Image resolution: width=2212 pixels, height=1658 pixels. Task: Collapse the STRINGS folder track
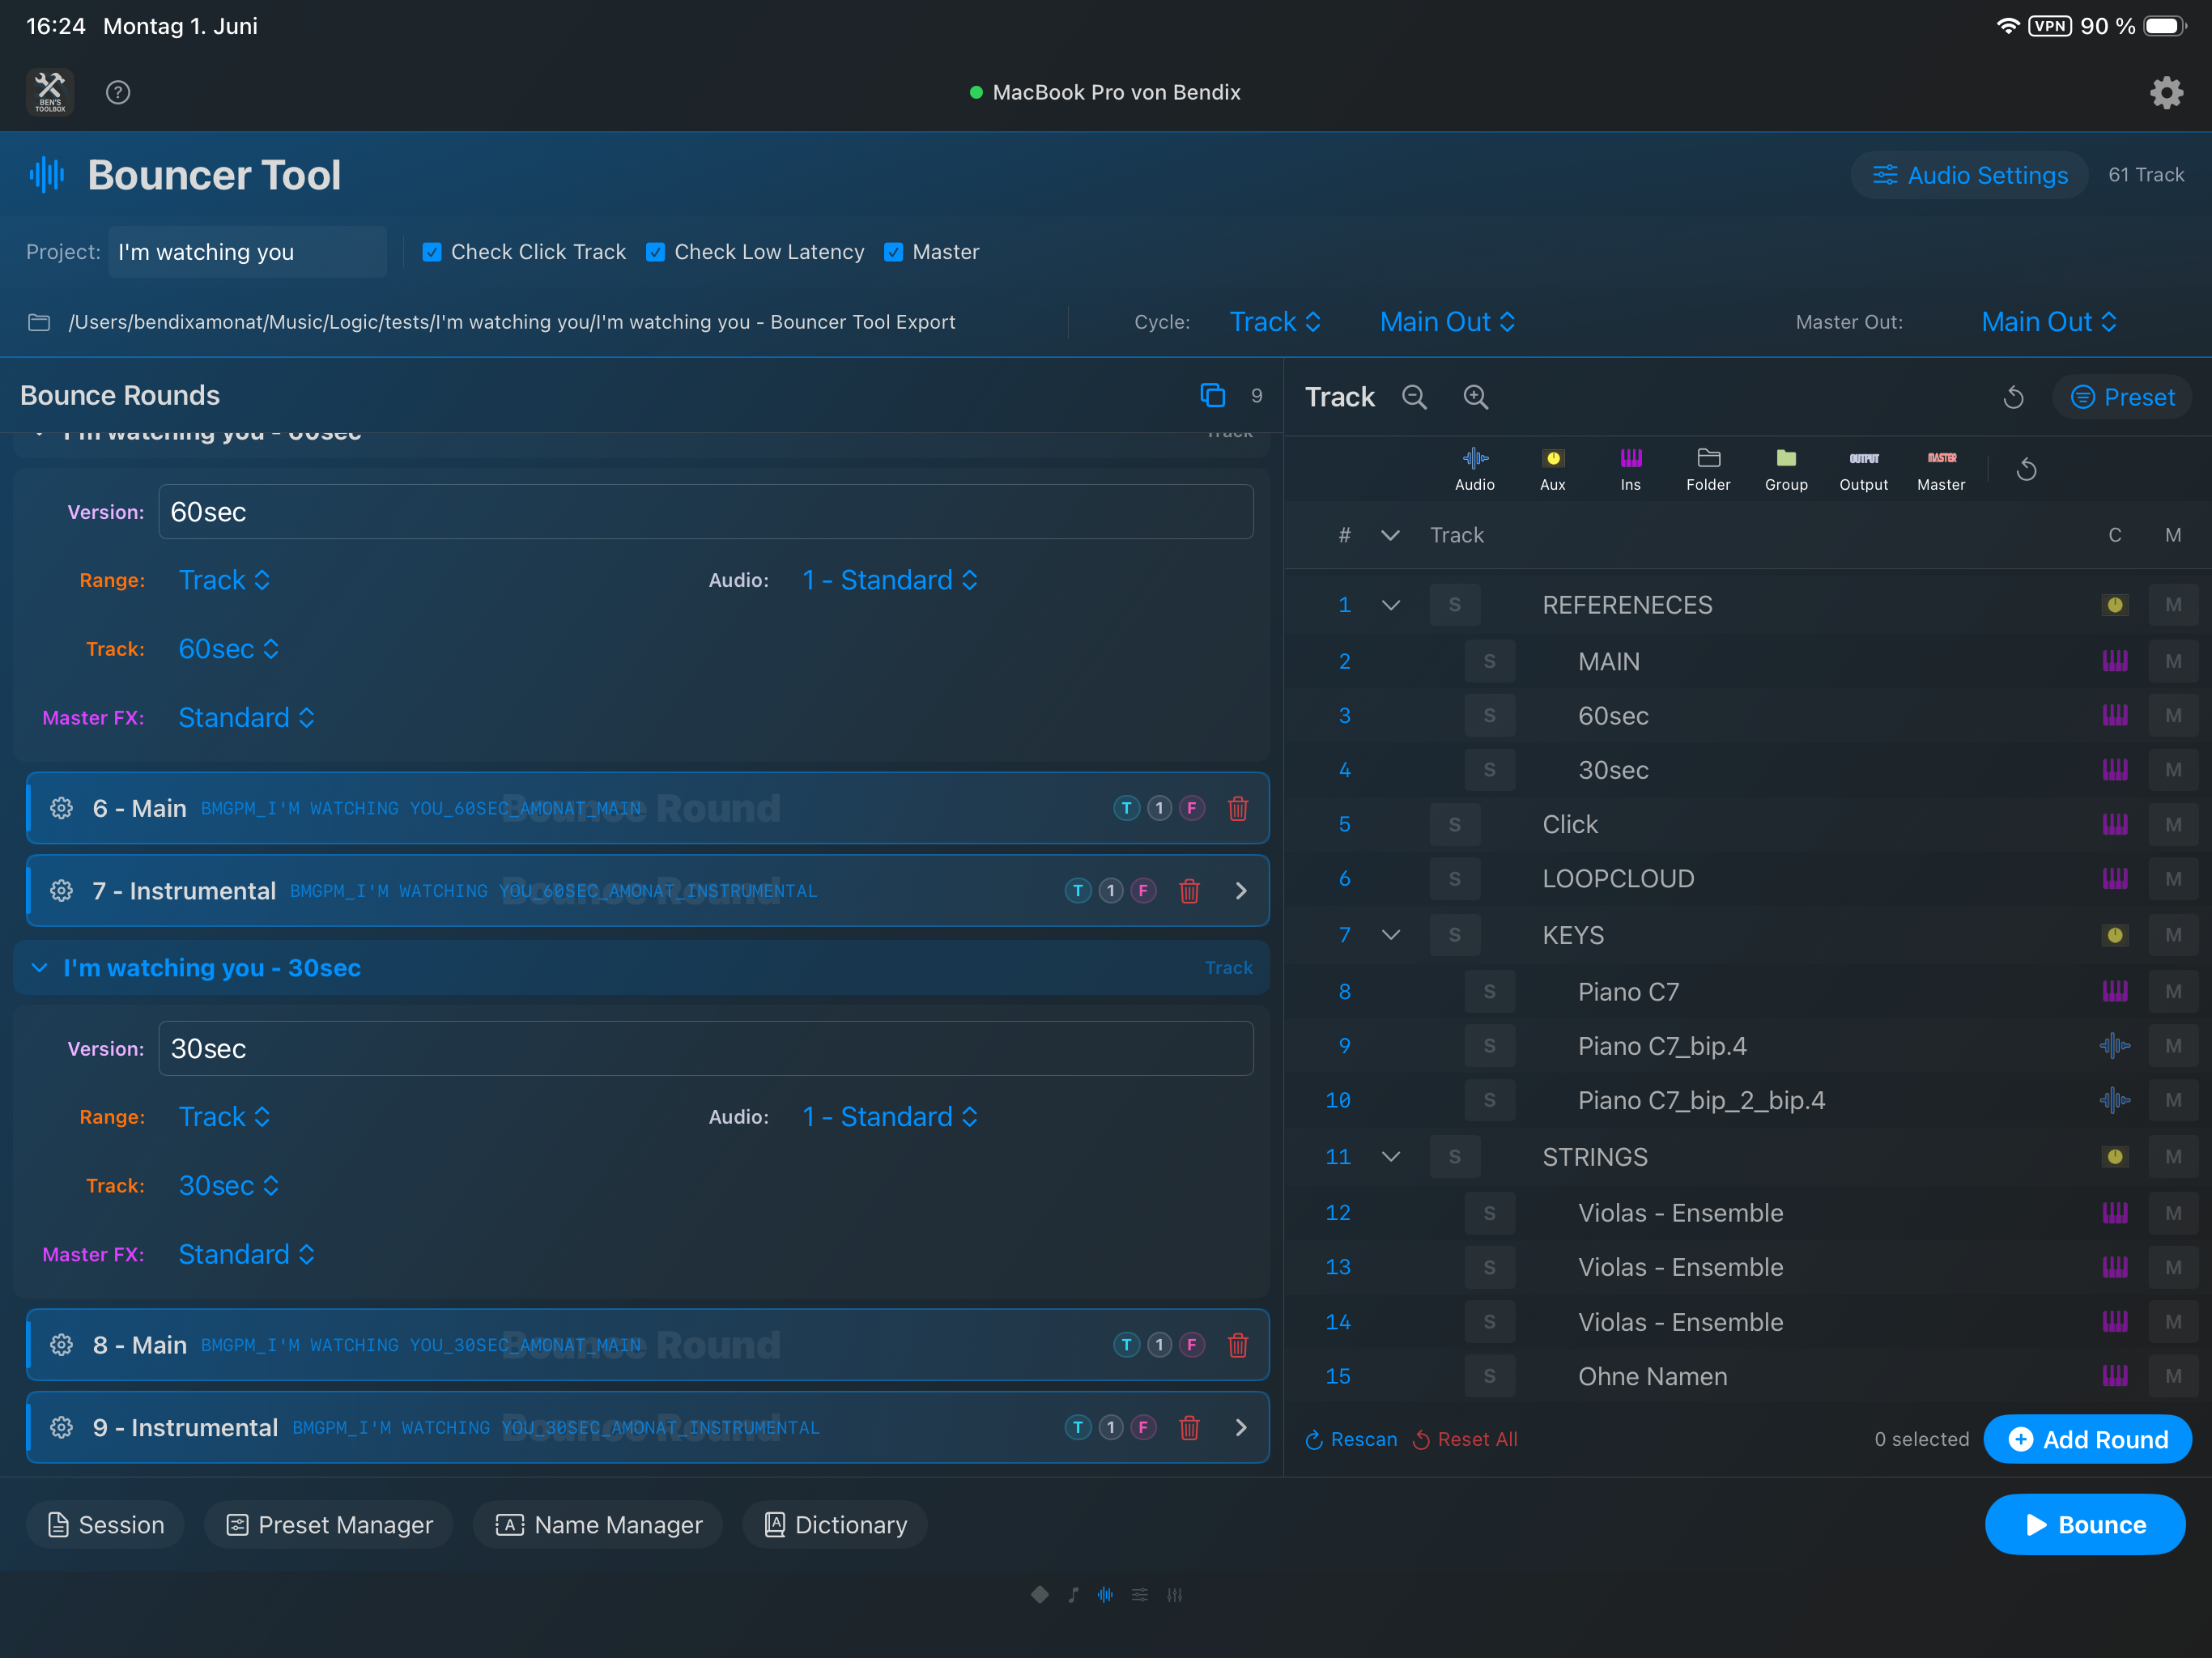[x=1390, y=1157]
